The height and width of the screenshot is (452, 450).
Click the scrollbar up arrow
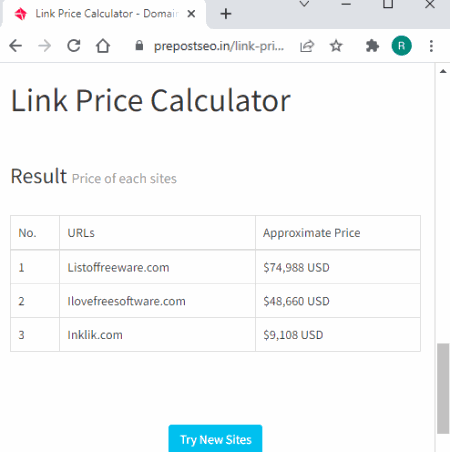coord(443,71)
